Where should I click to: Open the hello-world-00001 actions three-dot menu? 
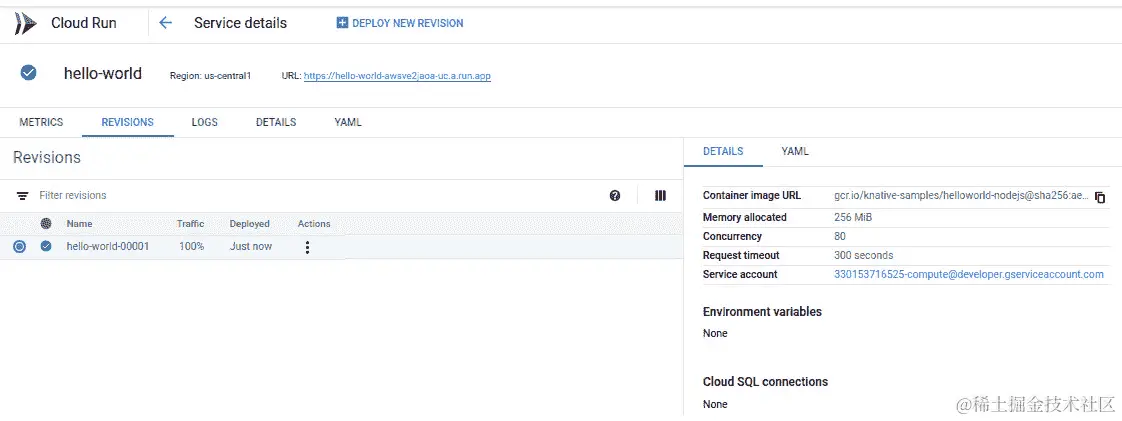click(x=308, y=247)
